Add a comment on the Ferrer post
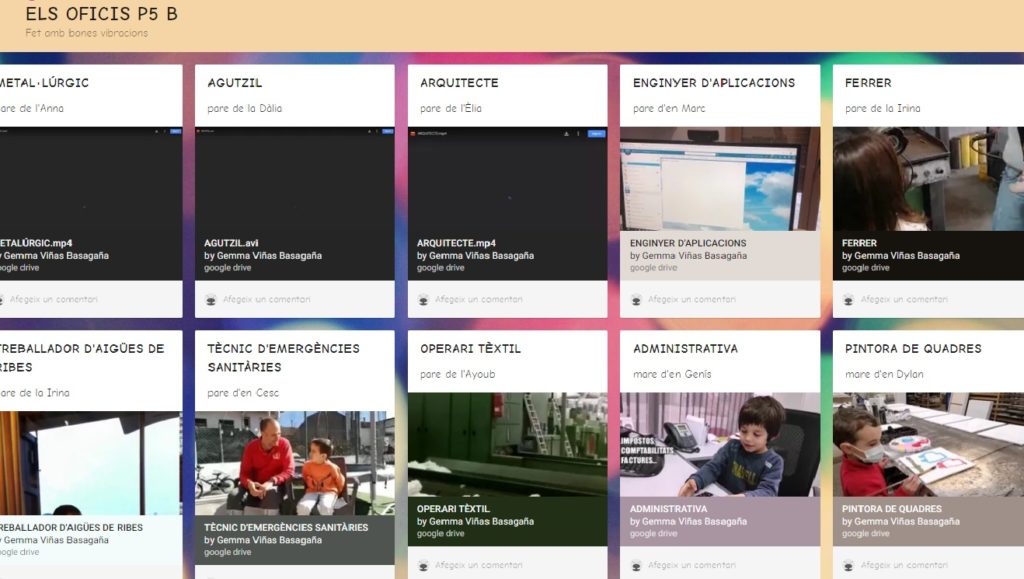The height and width of the screenshot is (579, 1024). 905,299
